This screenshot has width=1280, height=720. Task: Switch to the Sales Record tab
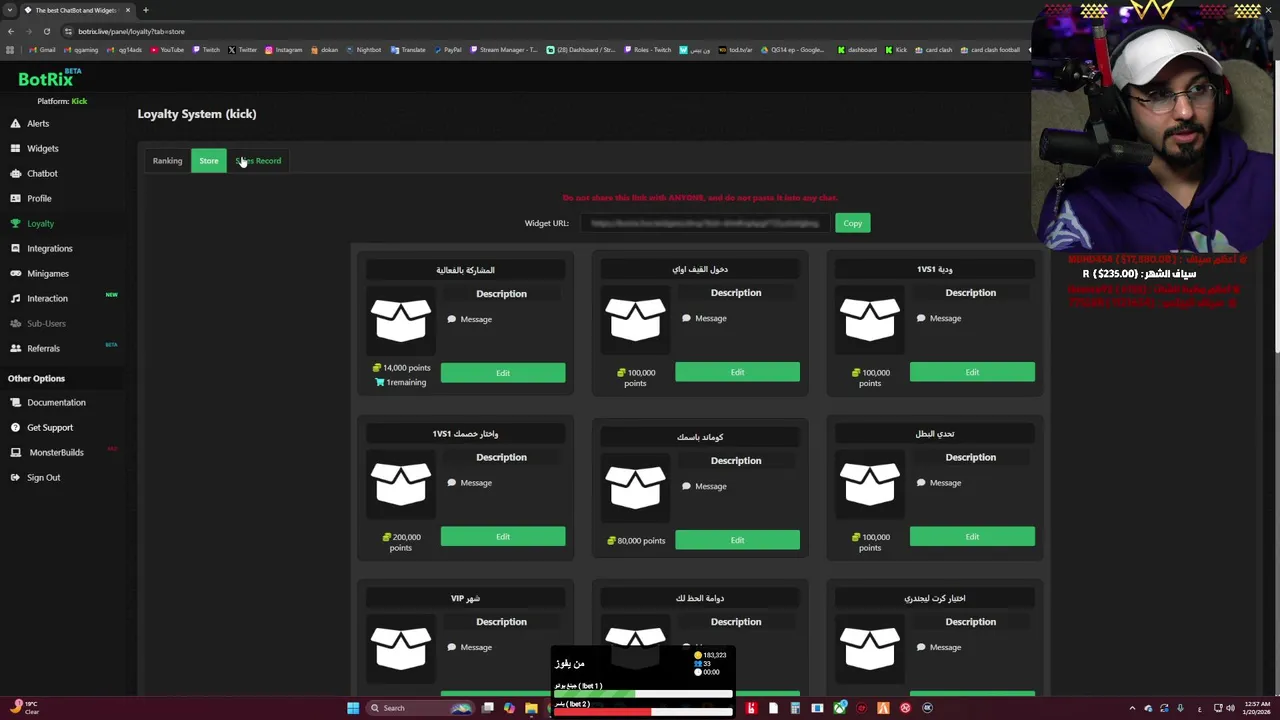[258, 161]
